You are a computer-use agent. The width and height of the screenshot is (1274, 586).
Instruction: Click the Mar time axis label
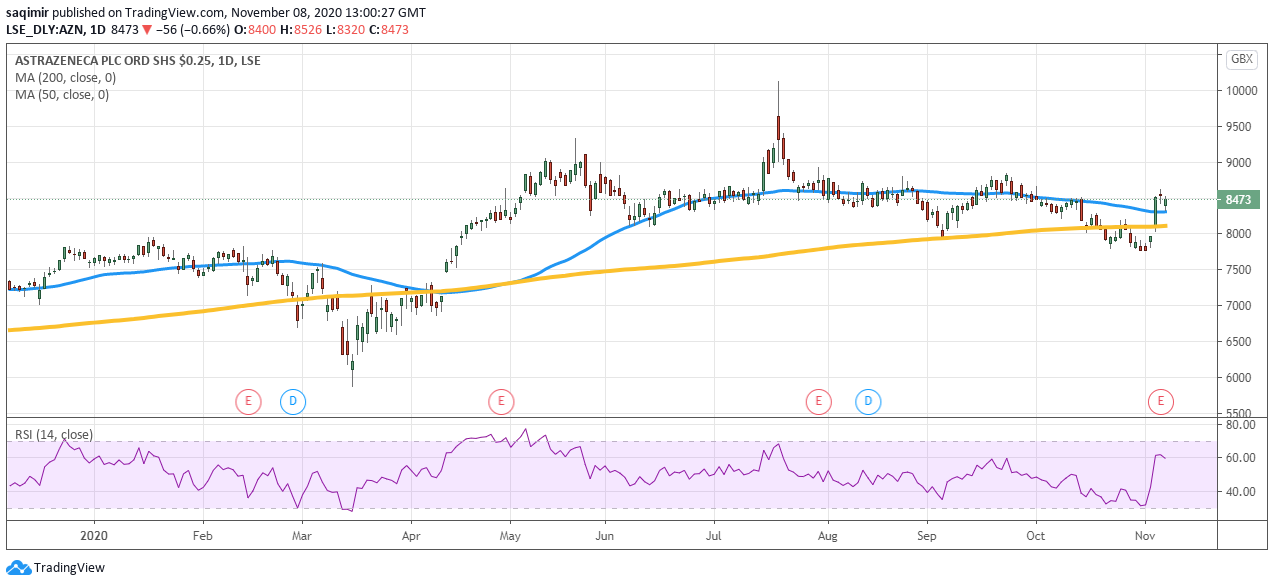[301, 536]
